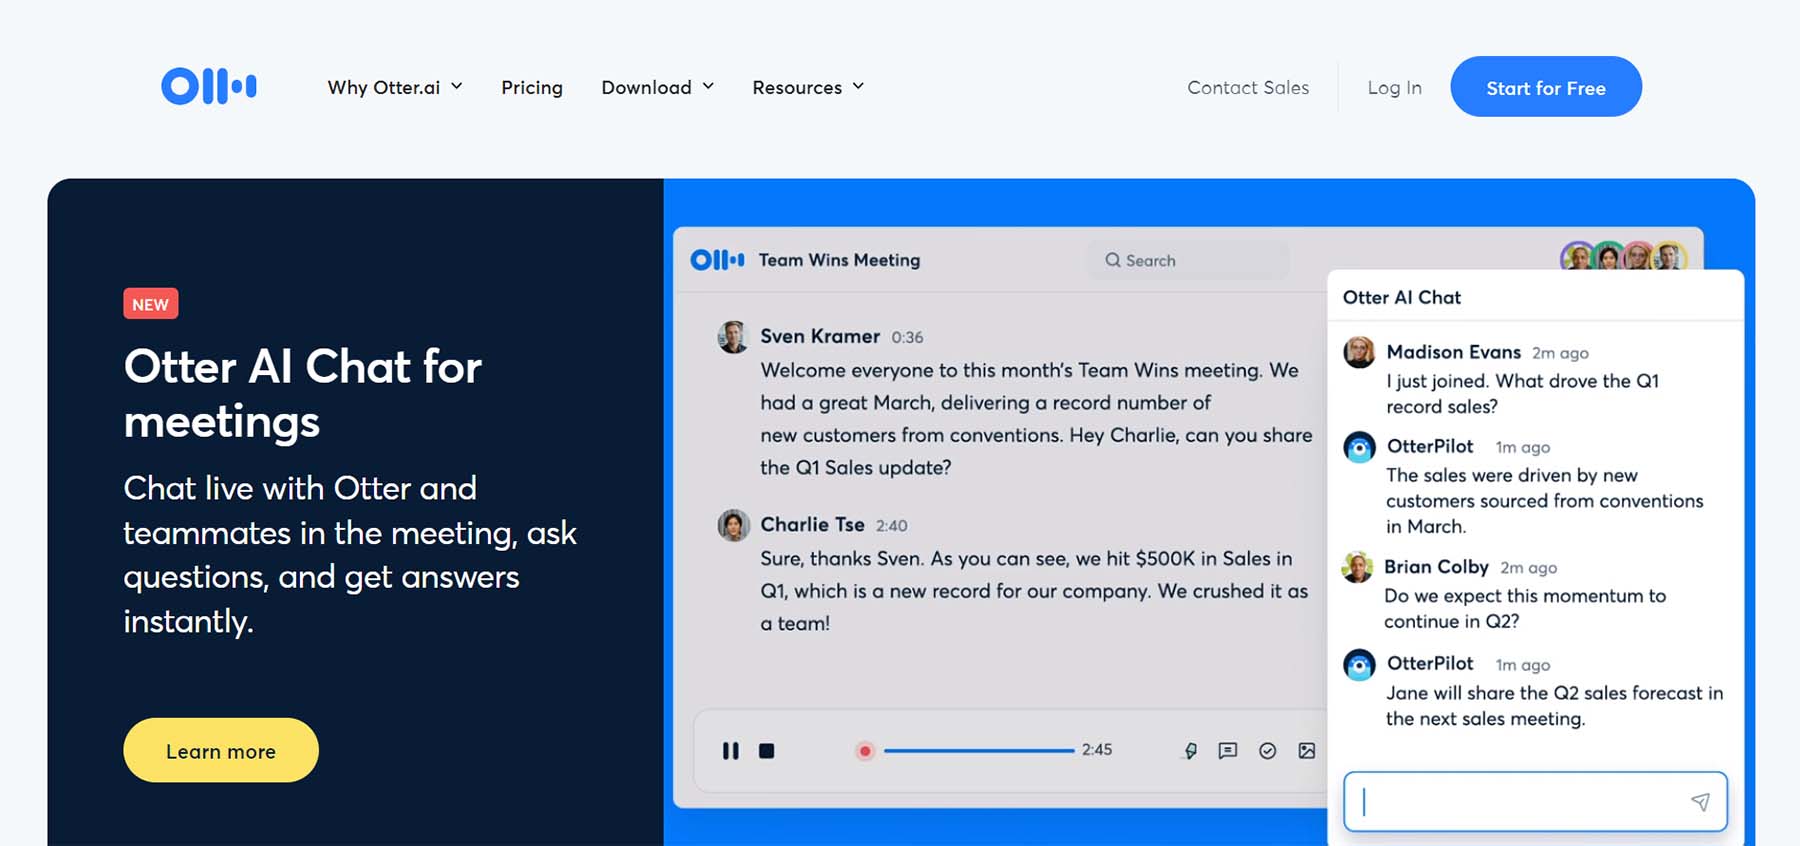Click the comment icon in the recording toolbar

tap(1228, 750)
